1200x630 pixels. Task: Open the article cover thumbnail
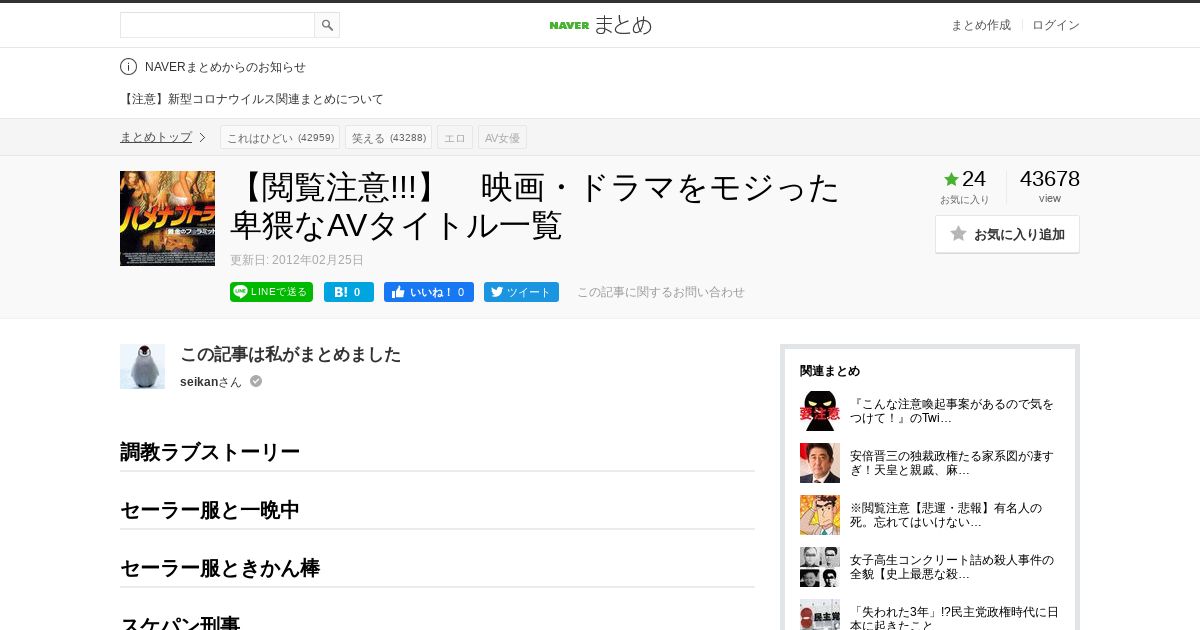point(167,218)
